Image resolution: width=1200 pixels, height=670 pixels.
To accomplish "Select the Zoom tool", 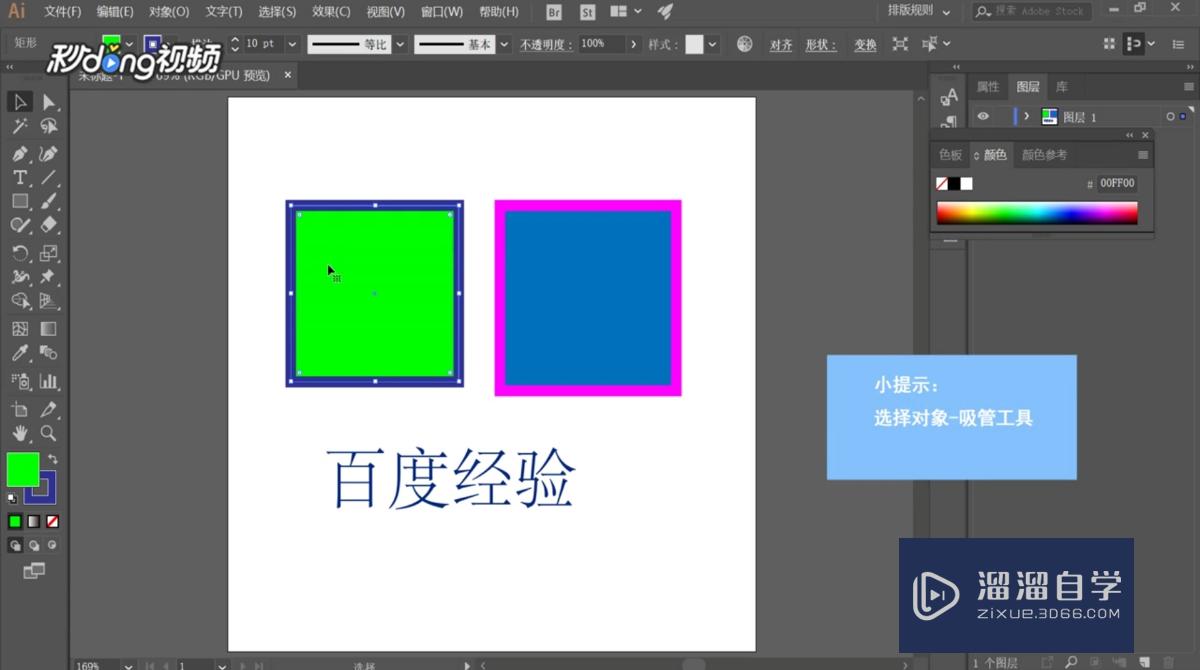I will pos(46,433).
